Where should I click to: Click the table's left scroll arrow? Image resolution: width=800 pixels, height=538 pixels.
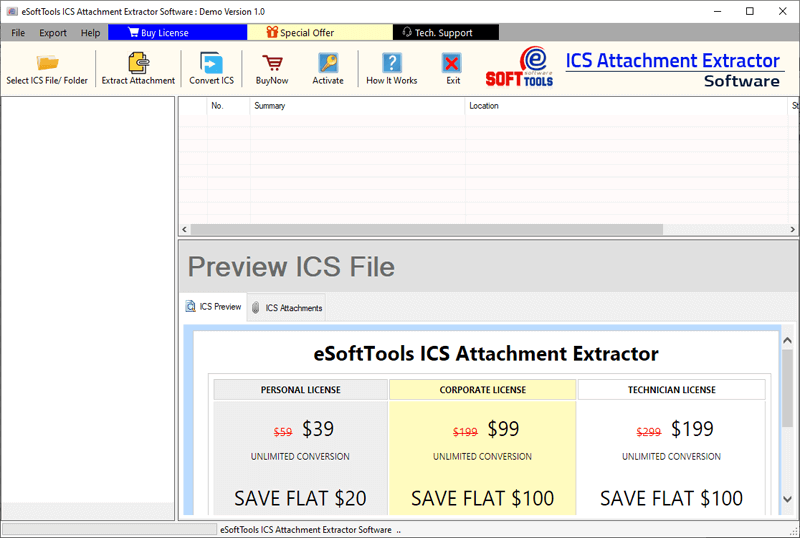pos(185,230)
